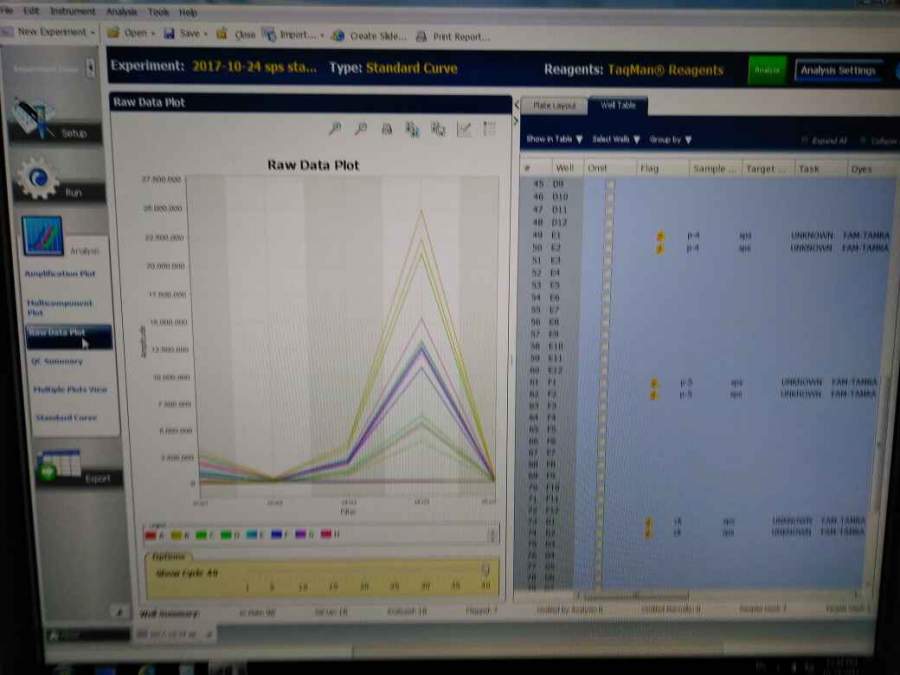Click the Create Slide icon in toolbar
The image size is (900, 675).
point(339,36)
